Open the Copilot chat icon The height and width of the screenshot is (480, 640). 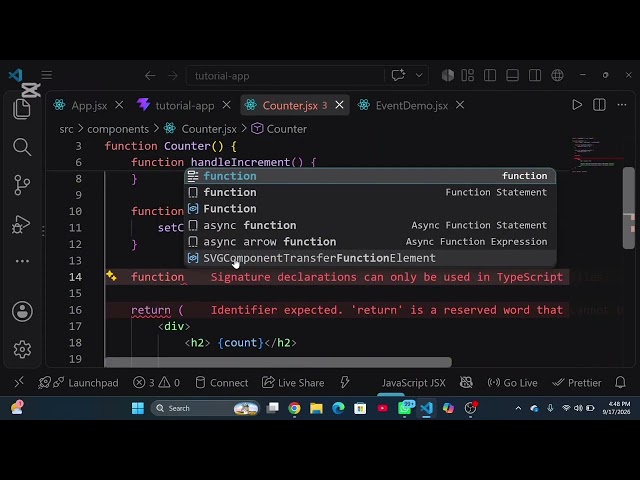(x=398, y=76)
